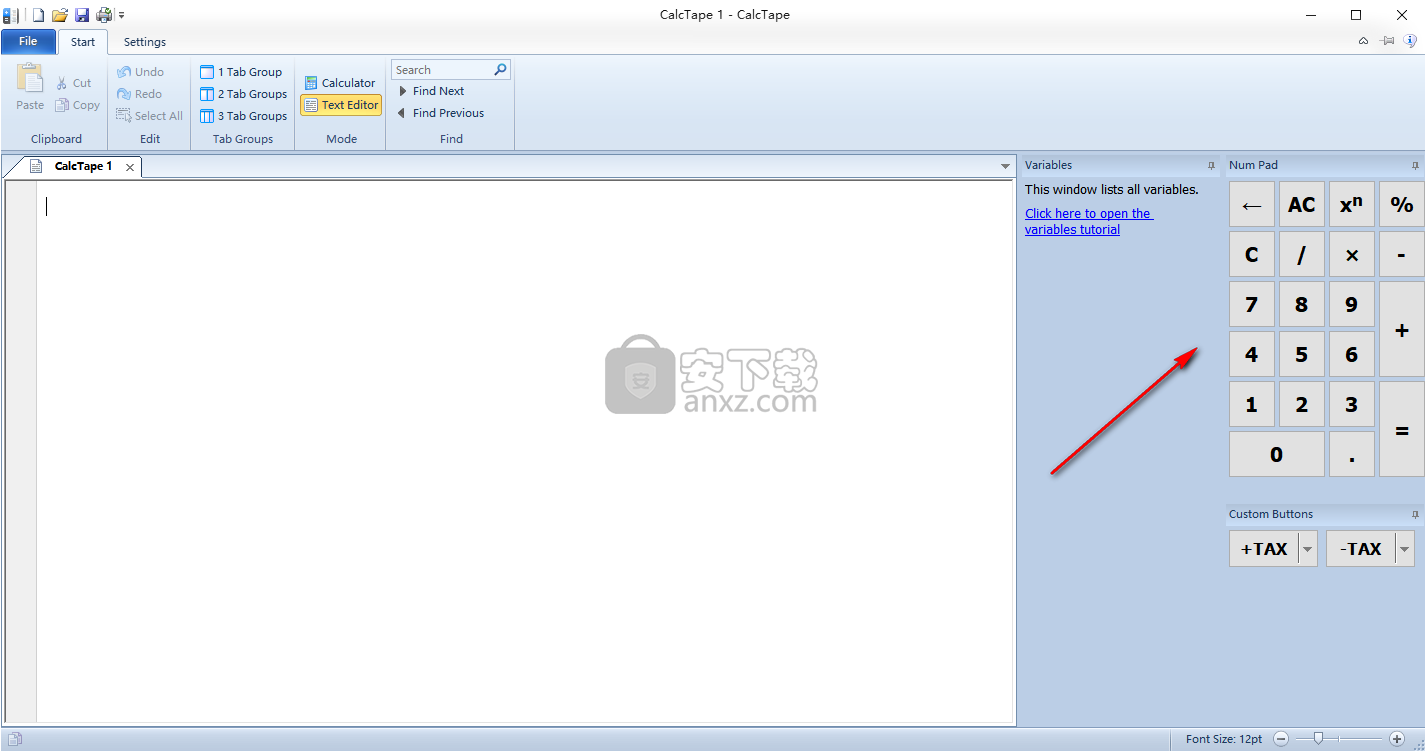Click the 8 key on Num Pad
This screenshot has height=752, width=1426.
click(1301, 304)
